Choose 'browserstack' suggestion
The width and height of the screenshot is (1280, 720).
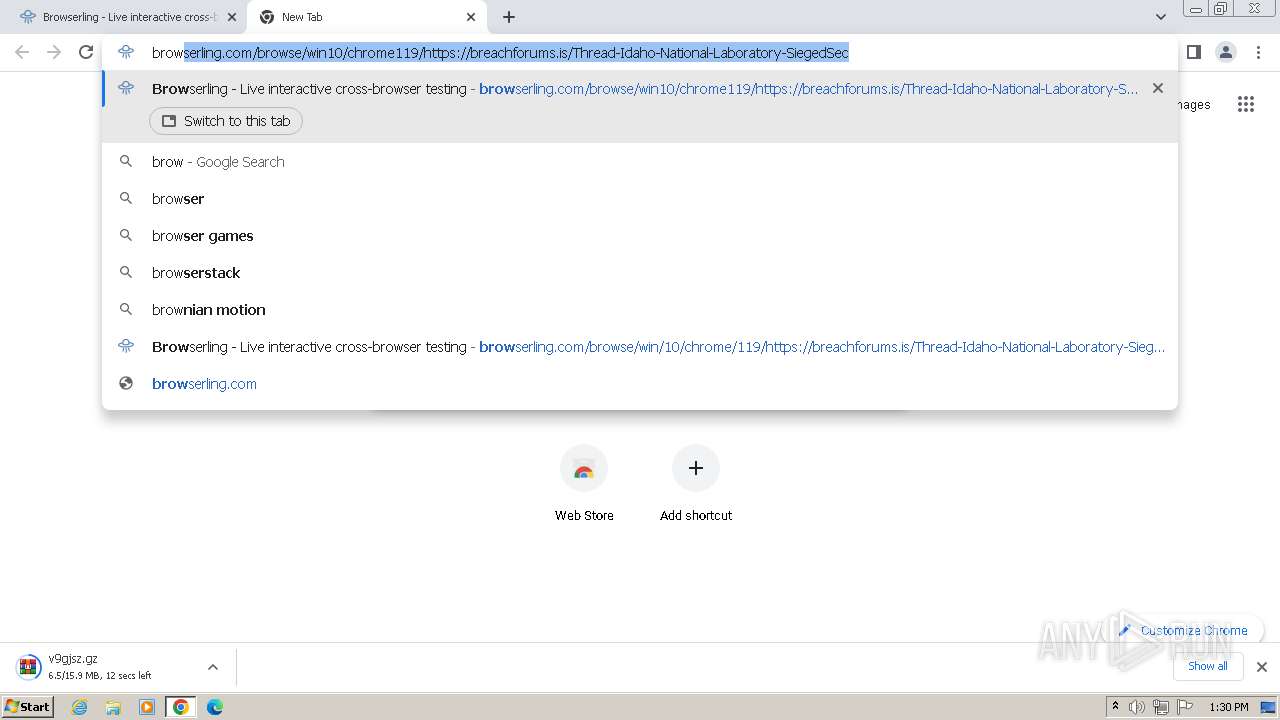(640, 273)
